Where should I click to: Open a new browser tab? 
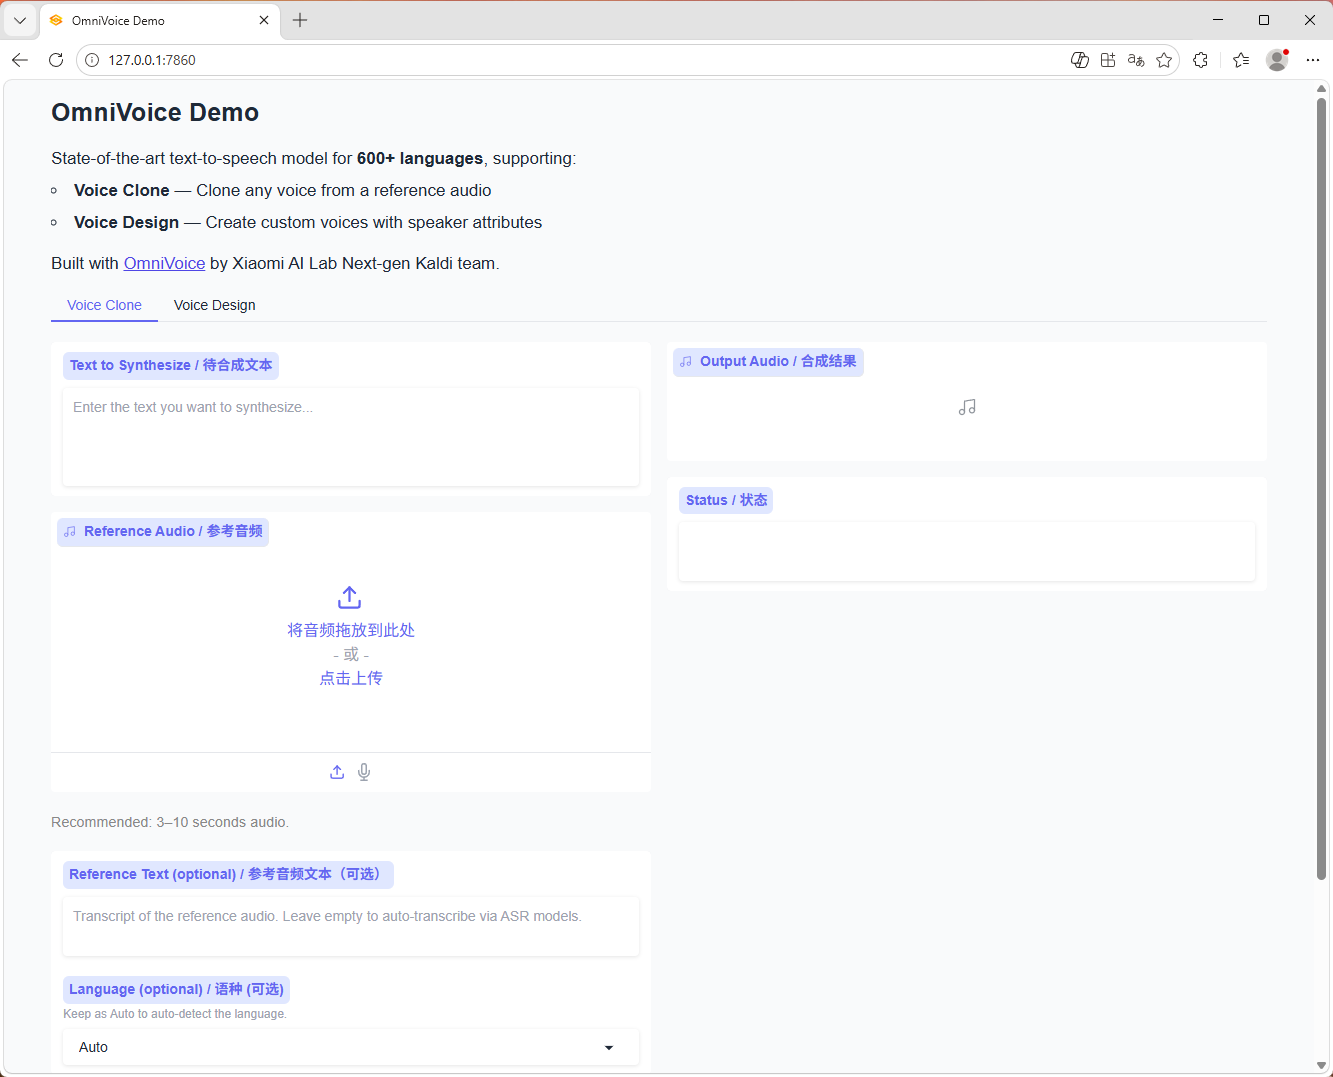(300, 20)
